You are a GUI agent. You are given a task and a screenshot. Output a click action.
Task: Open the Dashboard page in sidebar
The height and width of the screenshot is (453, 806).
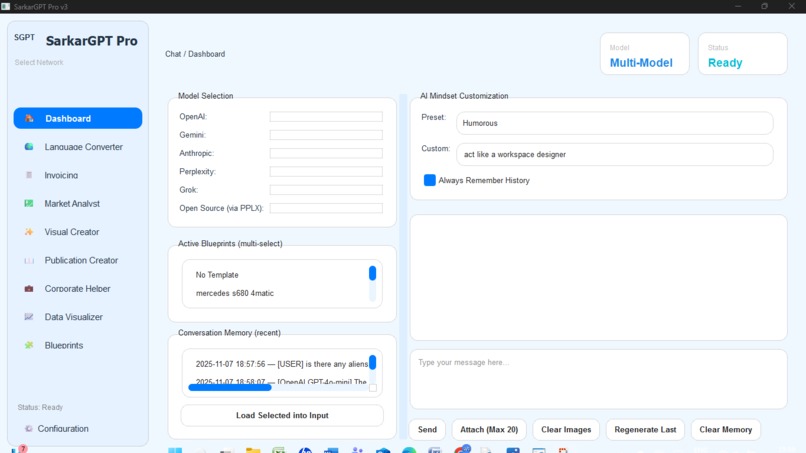coord(78,118)
